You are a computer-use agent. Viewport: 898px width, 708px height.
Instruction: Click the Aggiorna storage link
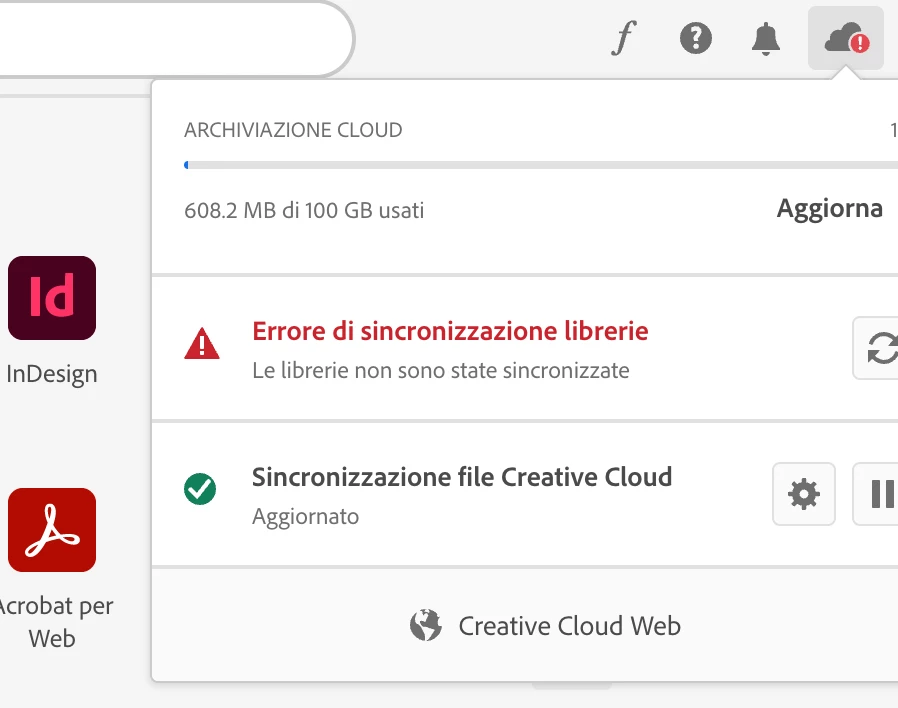coord(829,209)
